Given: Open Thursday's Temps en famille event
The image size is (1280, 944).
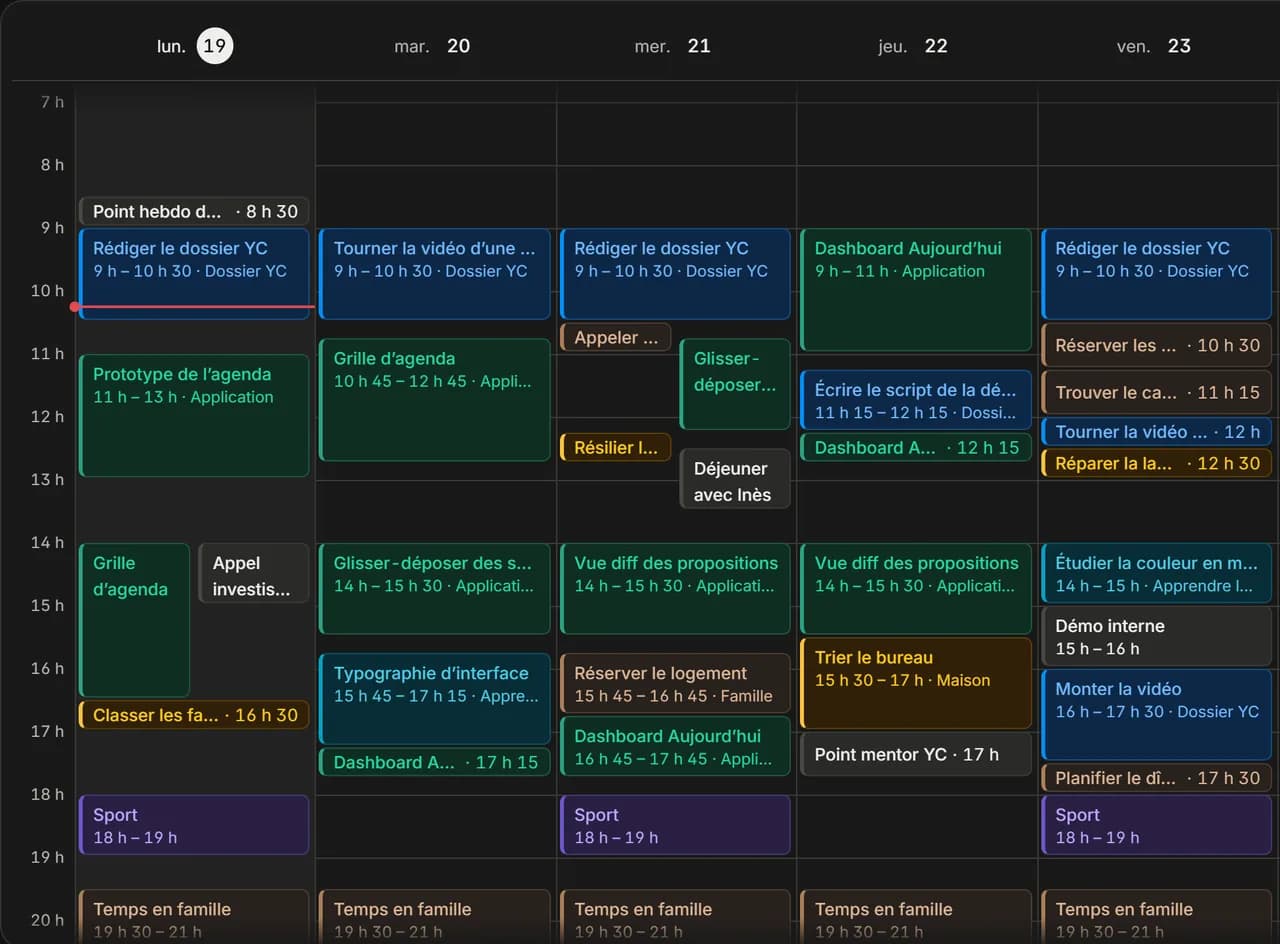Looking at the screenshot, I should click(915, 917).
